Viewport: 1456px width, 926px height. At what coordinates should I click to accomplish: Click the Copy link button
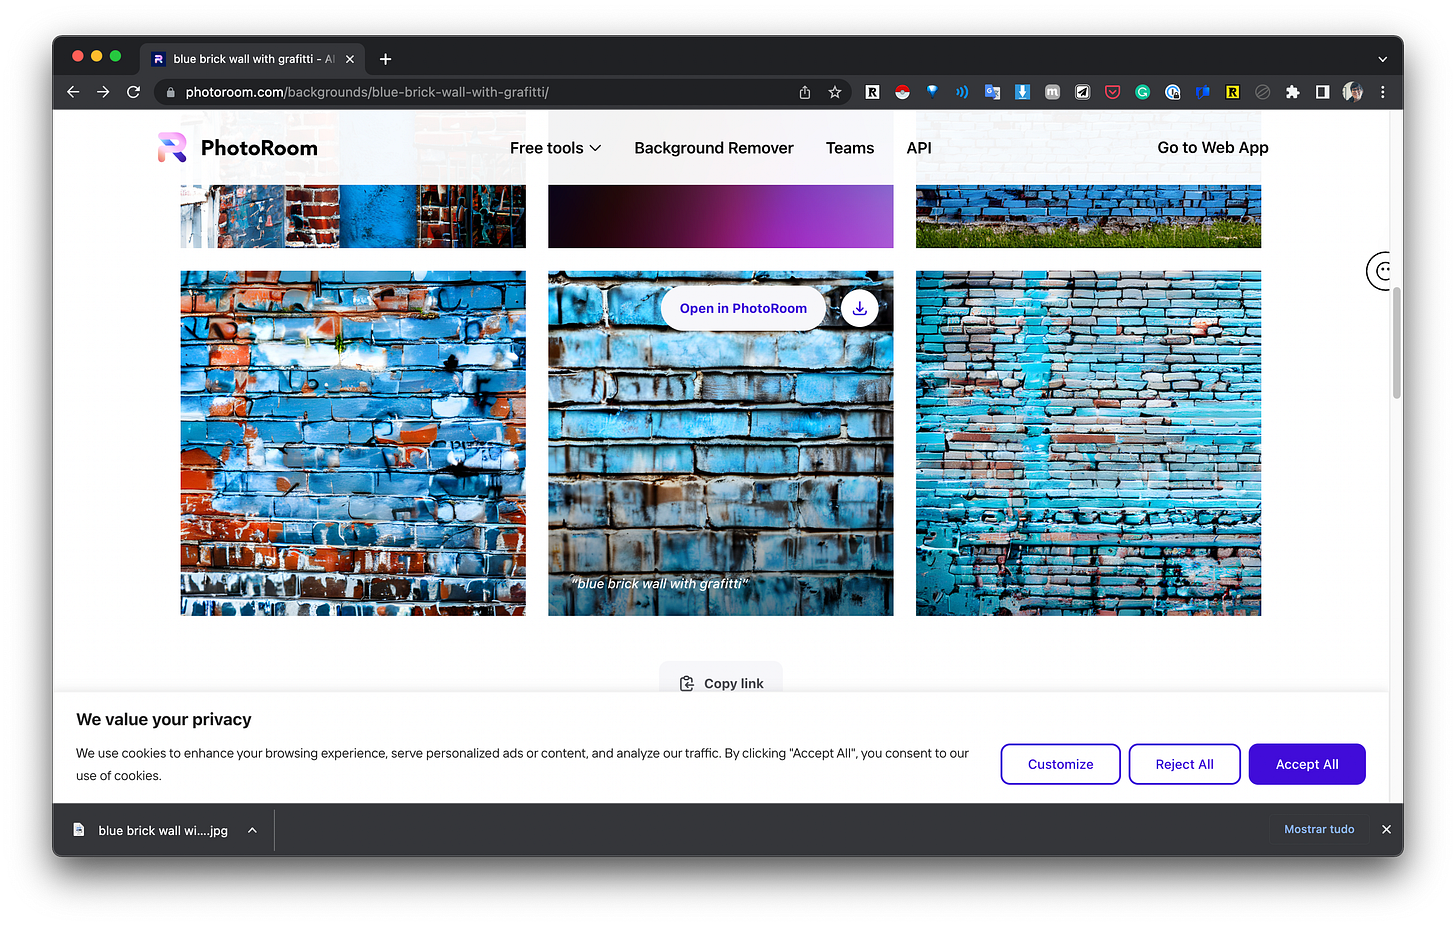pos(721,683)
